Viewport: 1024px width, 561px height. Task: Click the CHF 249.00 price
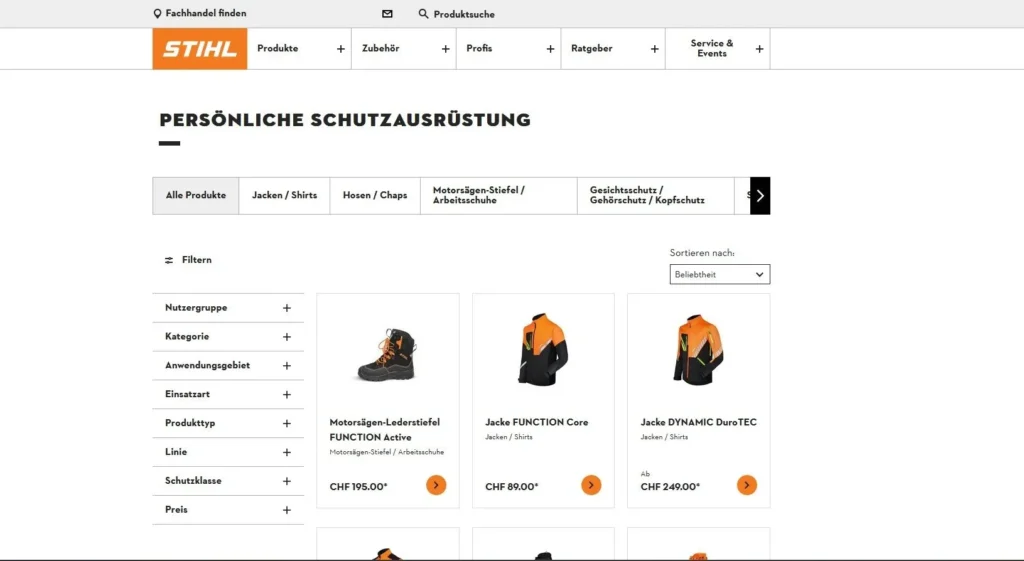coord(670,487)
